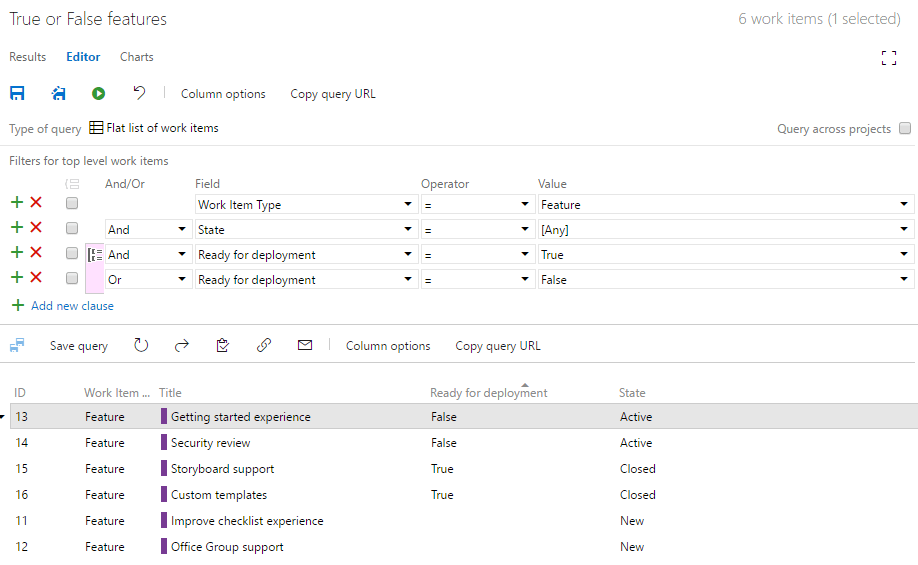Click Column options in the results toolbar
This screenshot has height=565, width=918.
click(388, 346)
